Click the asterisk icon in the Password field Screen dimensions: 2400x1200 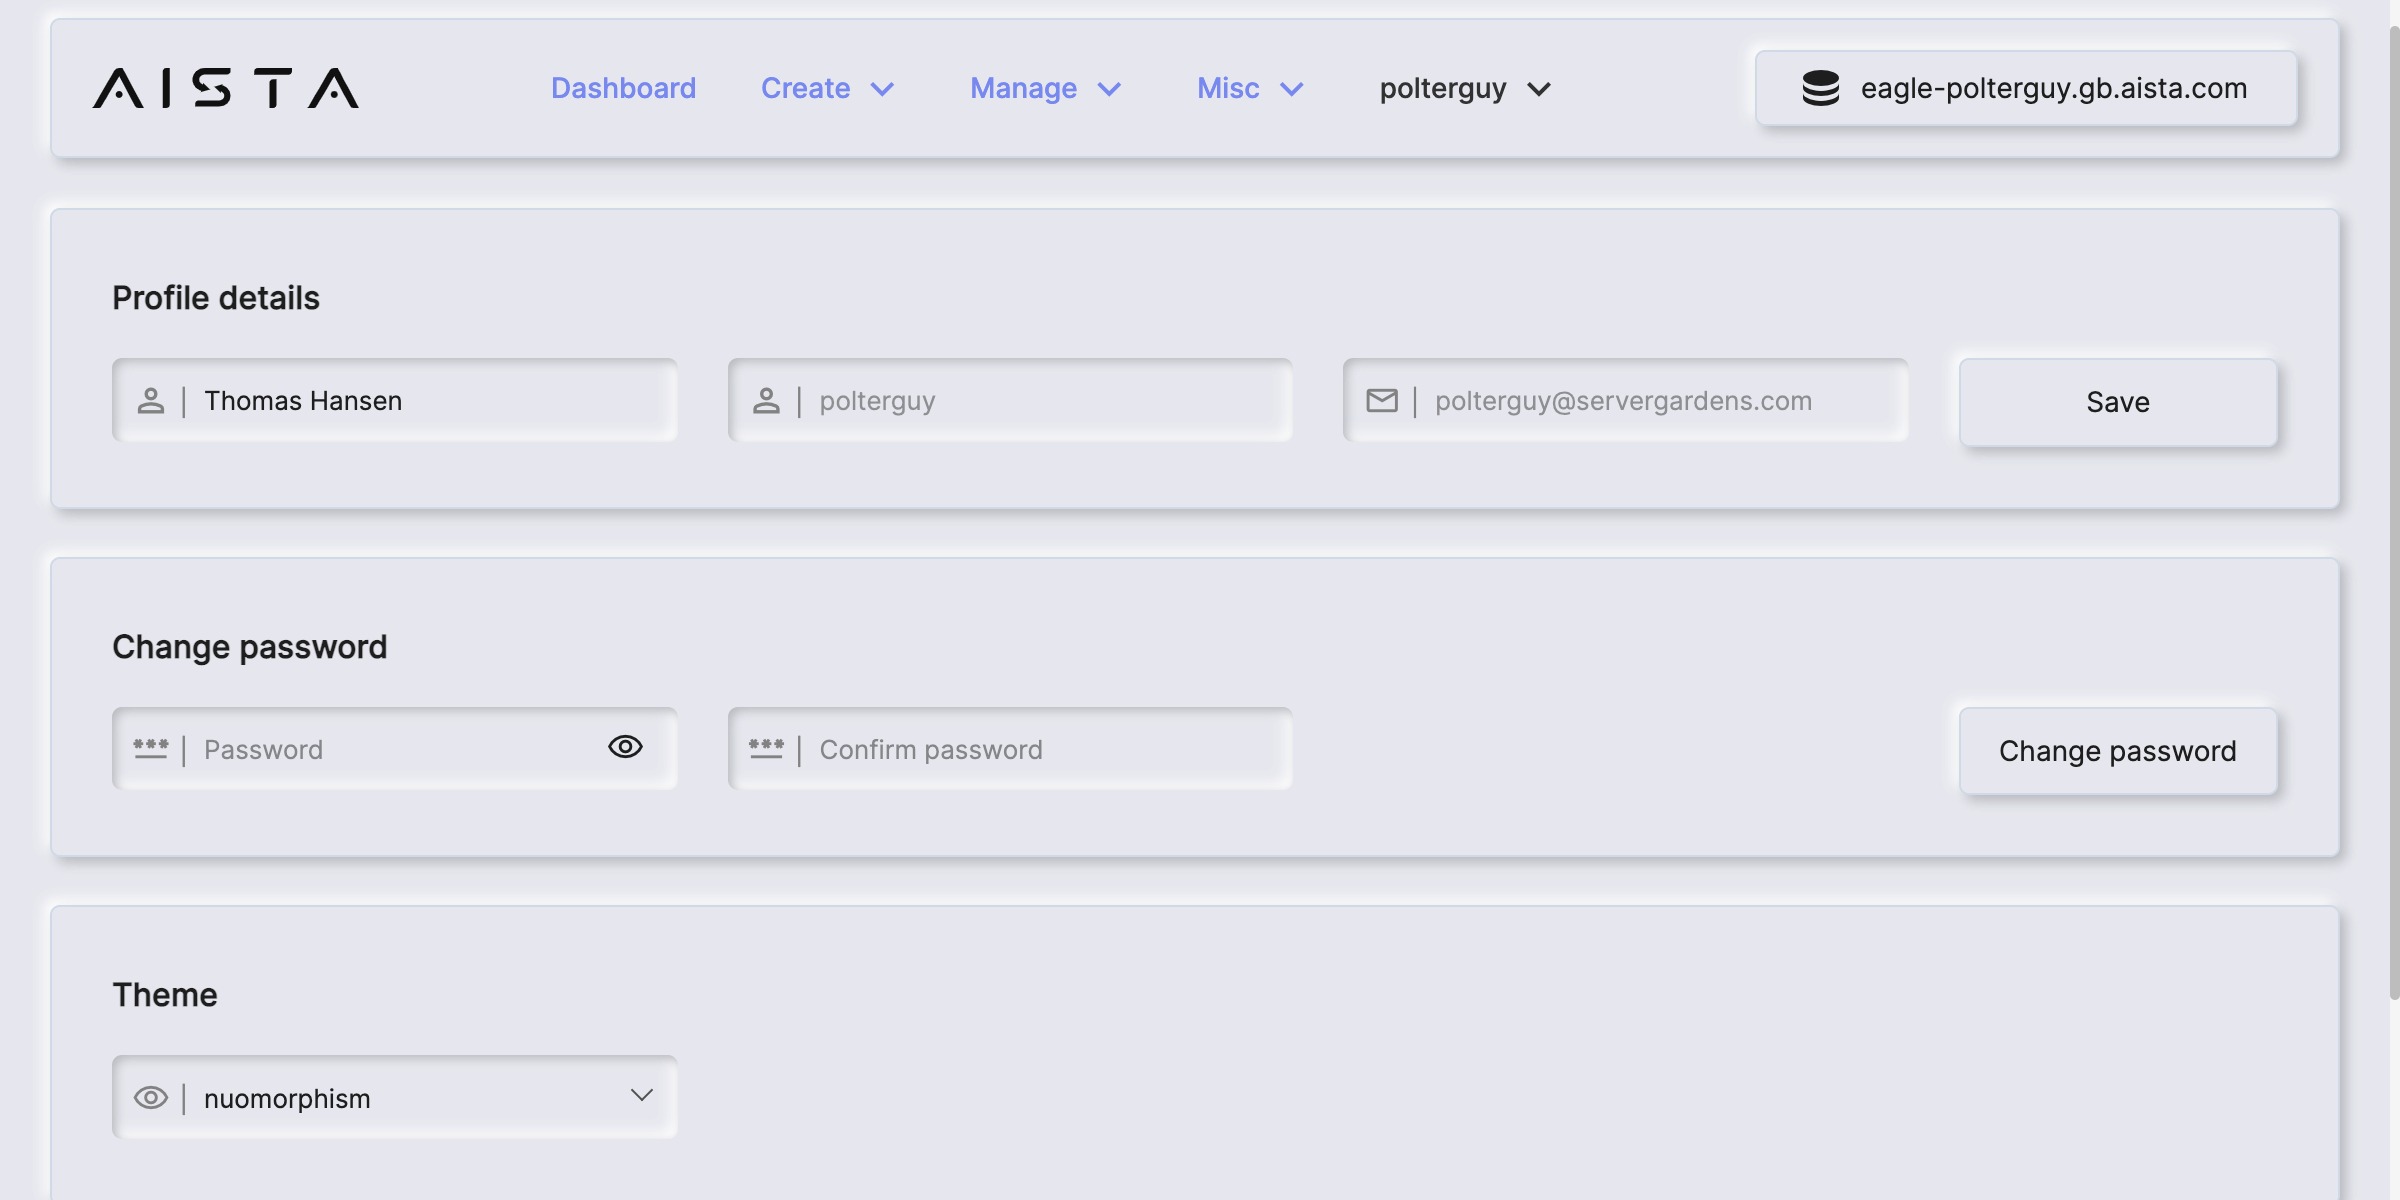click(x=151, y=749)
